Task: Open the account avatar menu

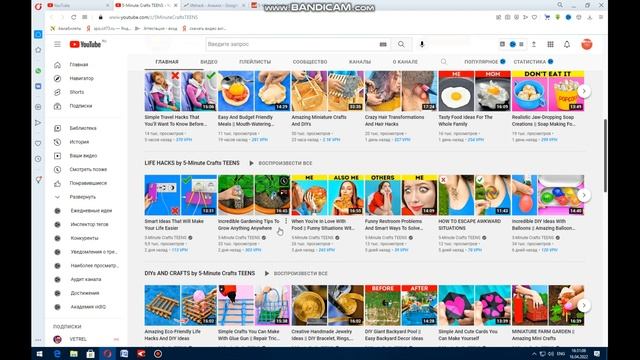Action: pyautogui.click(x=587, y=44)
